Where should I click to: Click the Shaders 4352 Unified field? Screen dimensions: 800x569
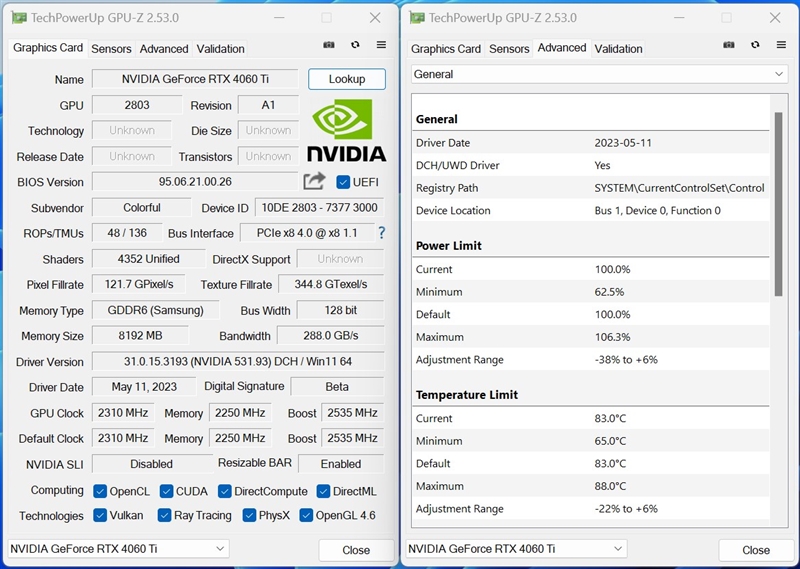click(x=148, y=259)
